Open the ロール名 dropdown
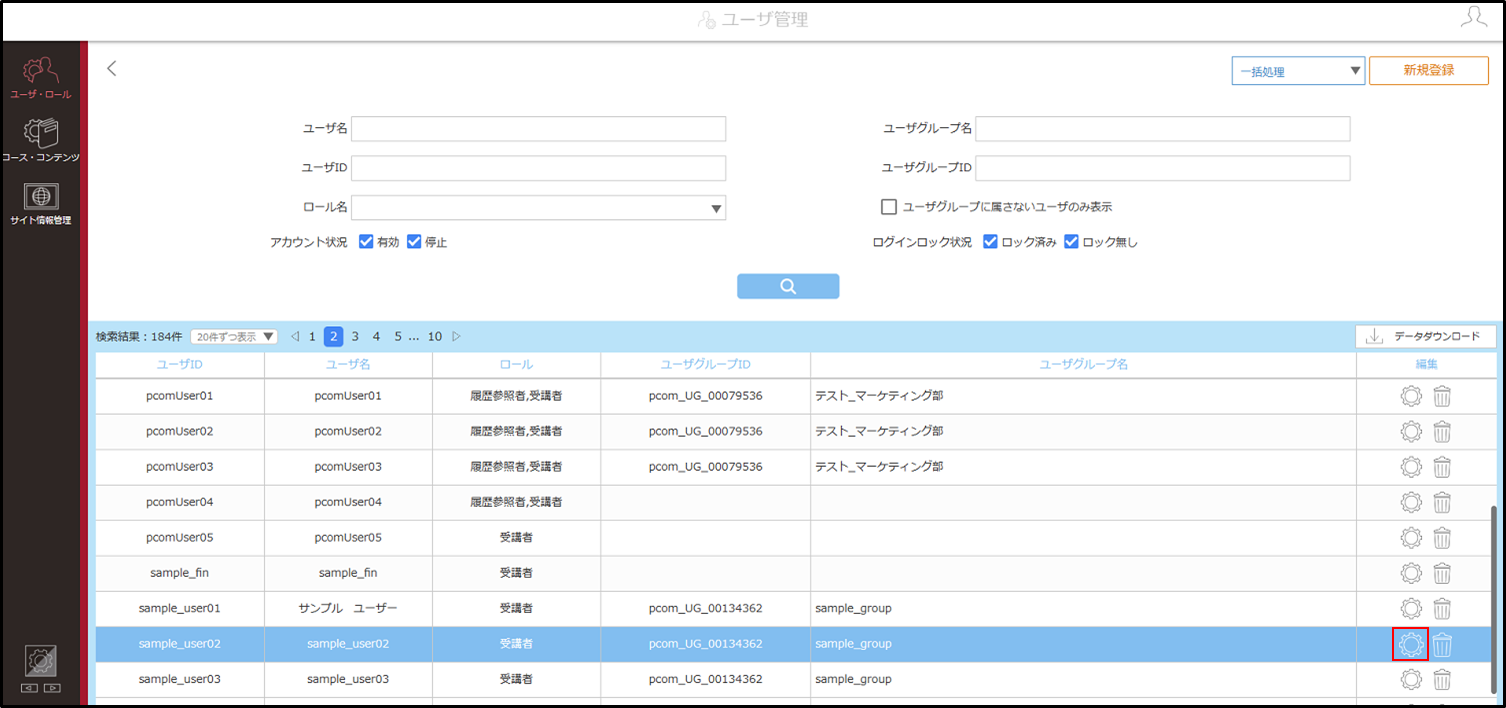 click(538, 207)
